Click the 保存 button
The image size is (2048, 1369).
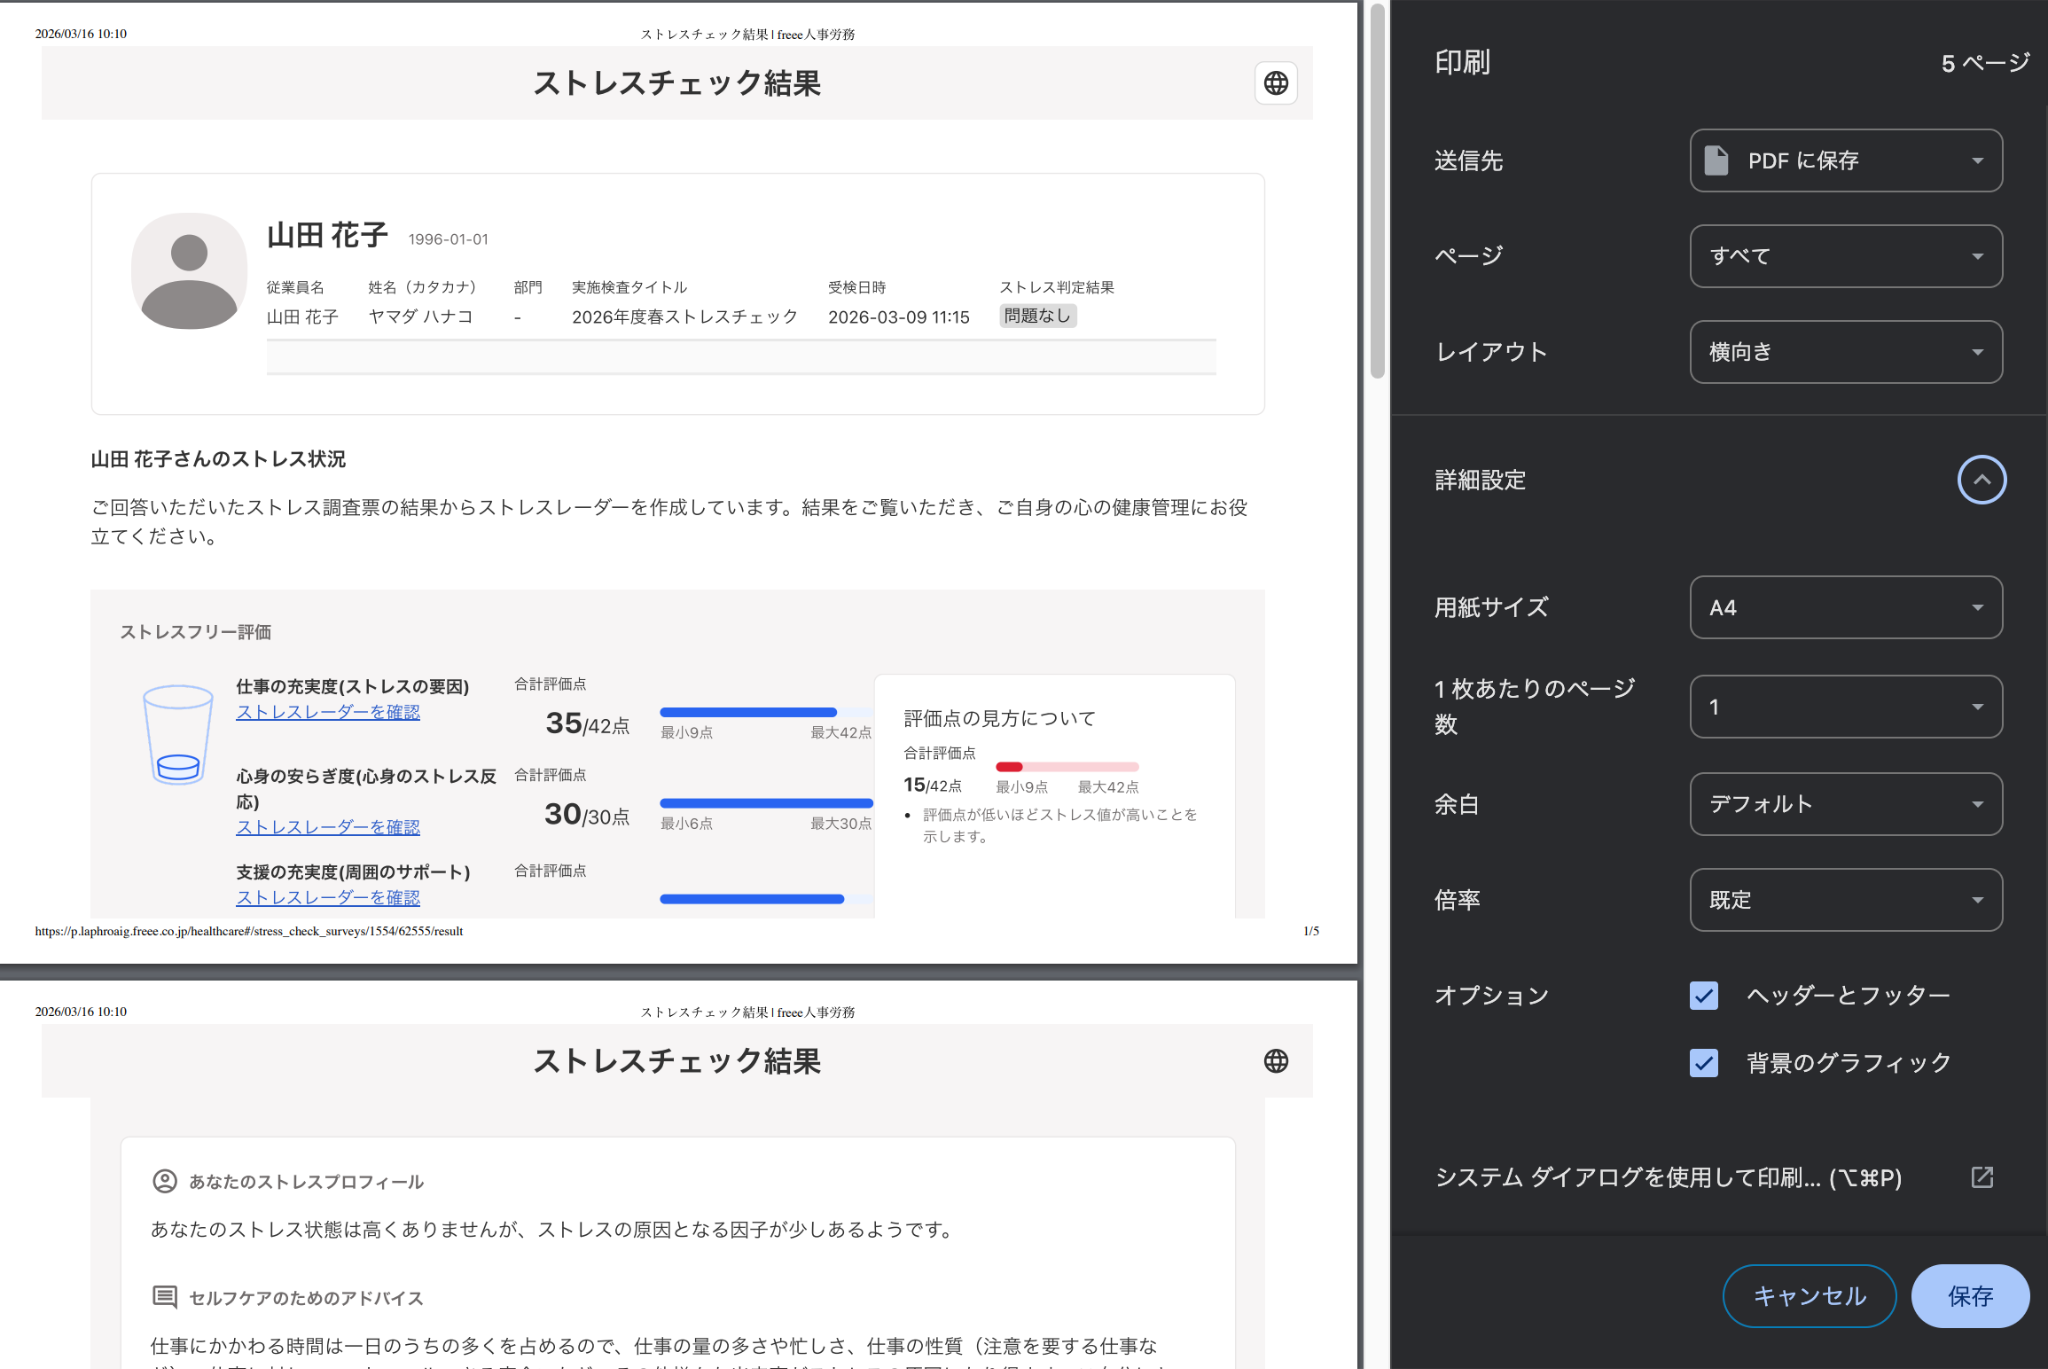click(x=1970, y=1296)
